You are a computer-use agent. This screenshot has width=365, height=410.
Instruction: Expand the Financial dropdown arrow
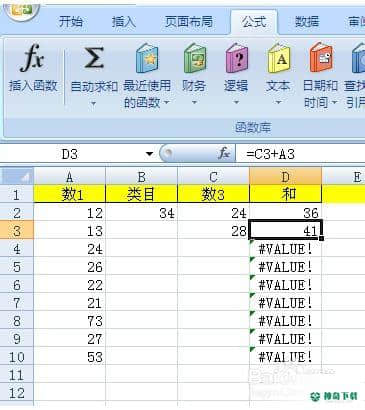click(194, 103)
